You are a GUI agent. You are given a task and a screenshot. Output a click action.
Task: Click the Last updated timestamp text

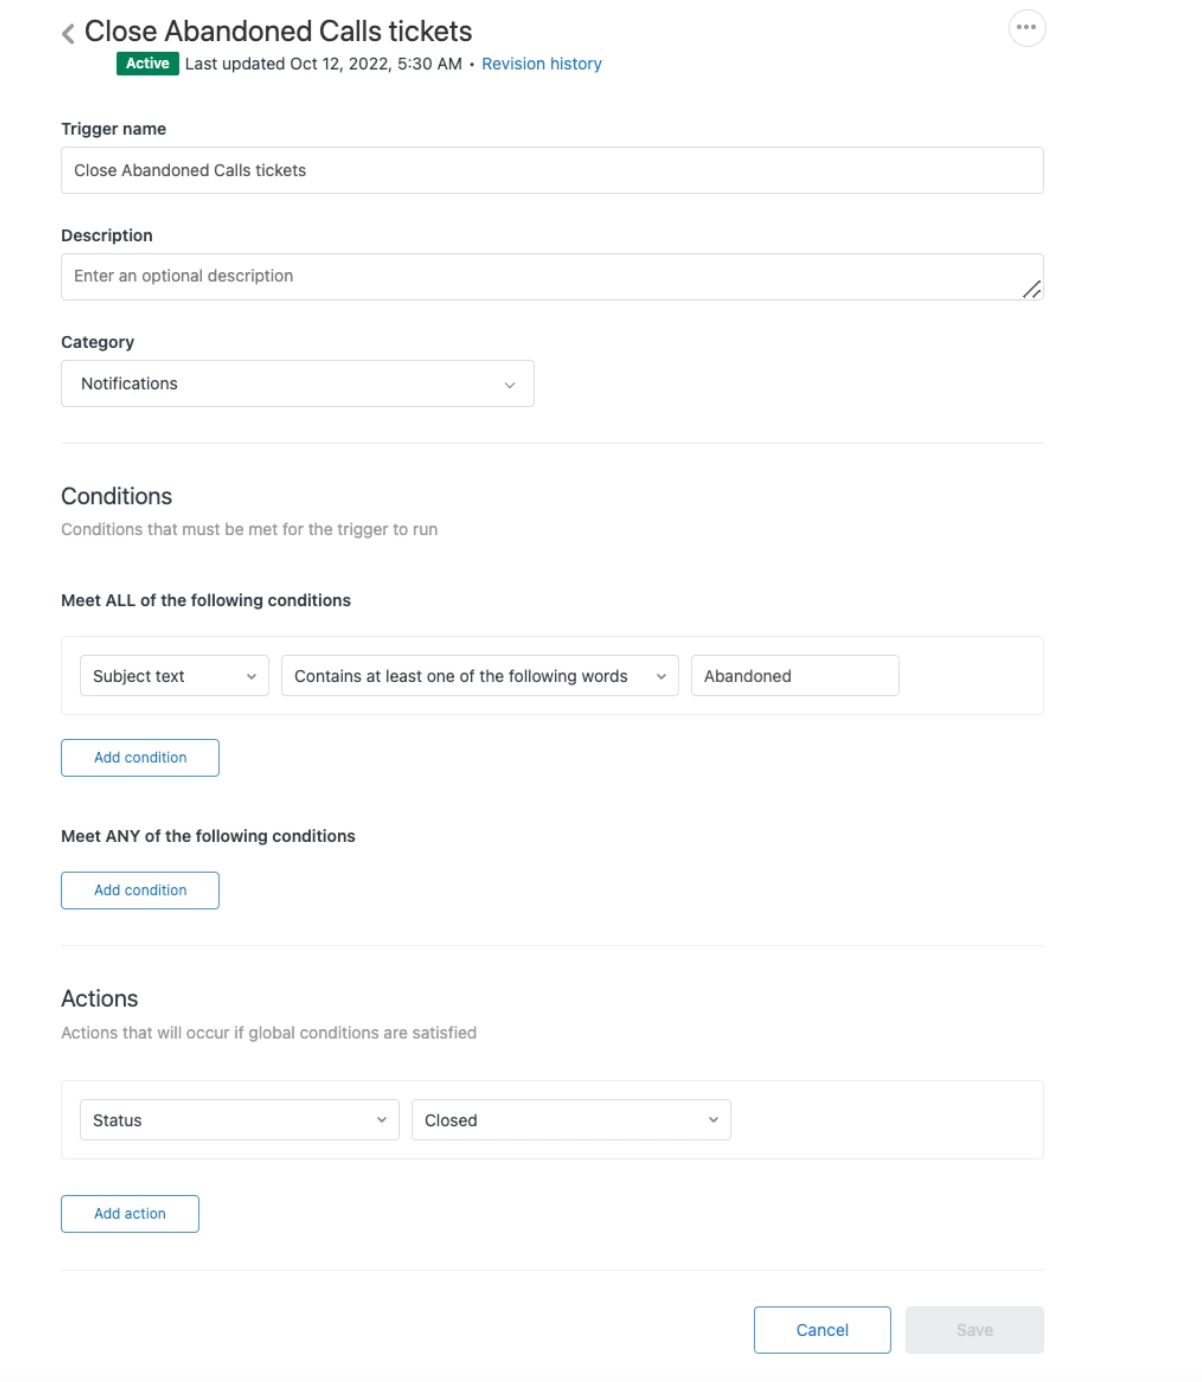click(323, 63)
